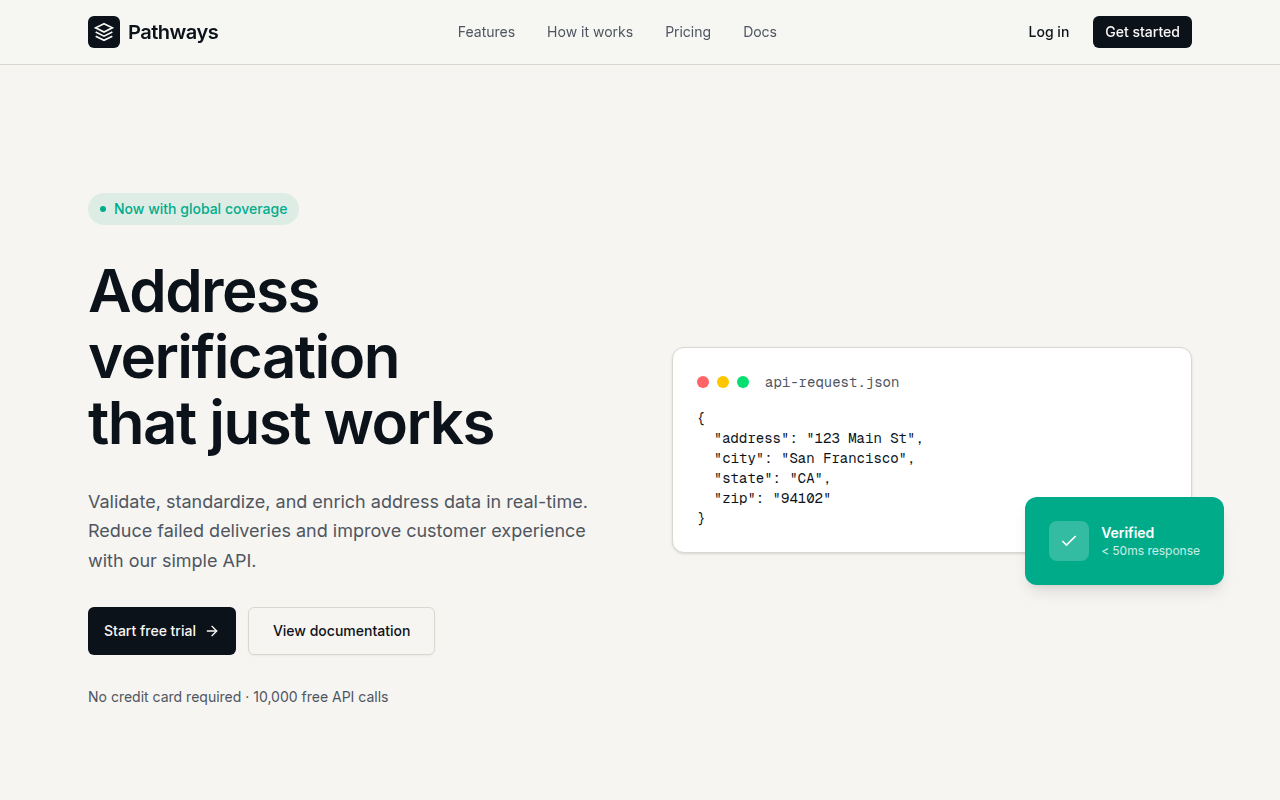Open the Features page

(x=486, y=32)
